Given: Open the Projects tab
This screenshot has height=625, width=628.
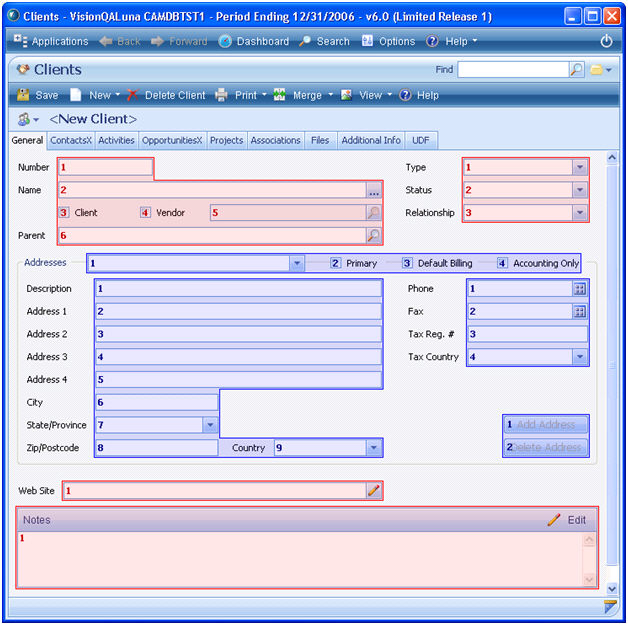Looking at the screenshot, I should [226, 140].
